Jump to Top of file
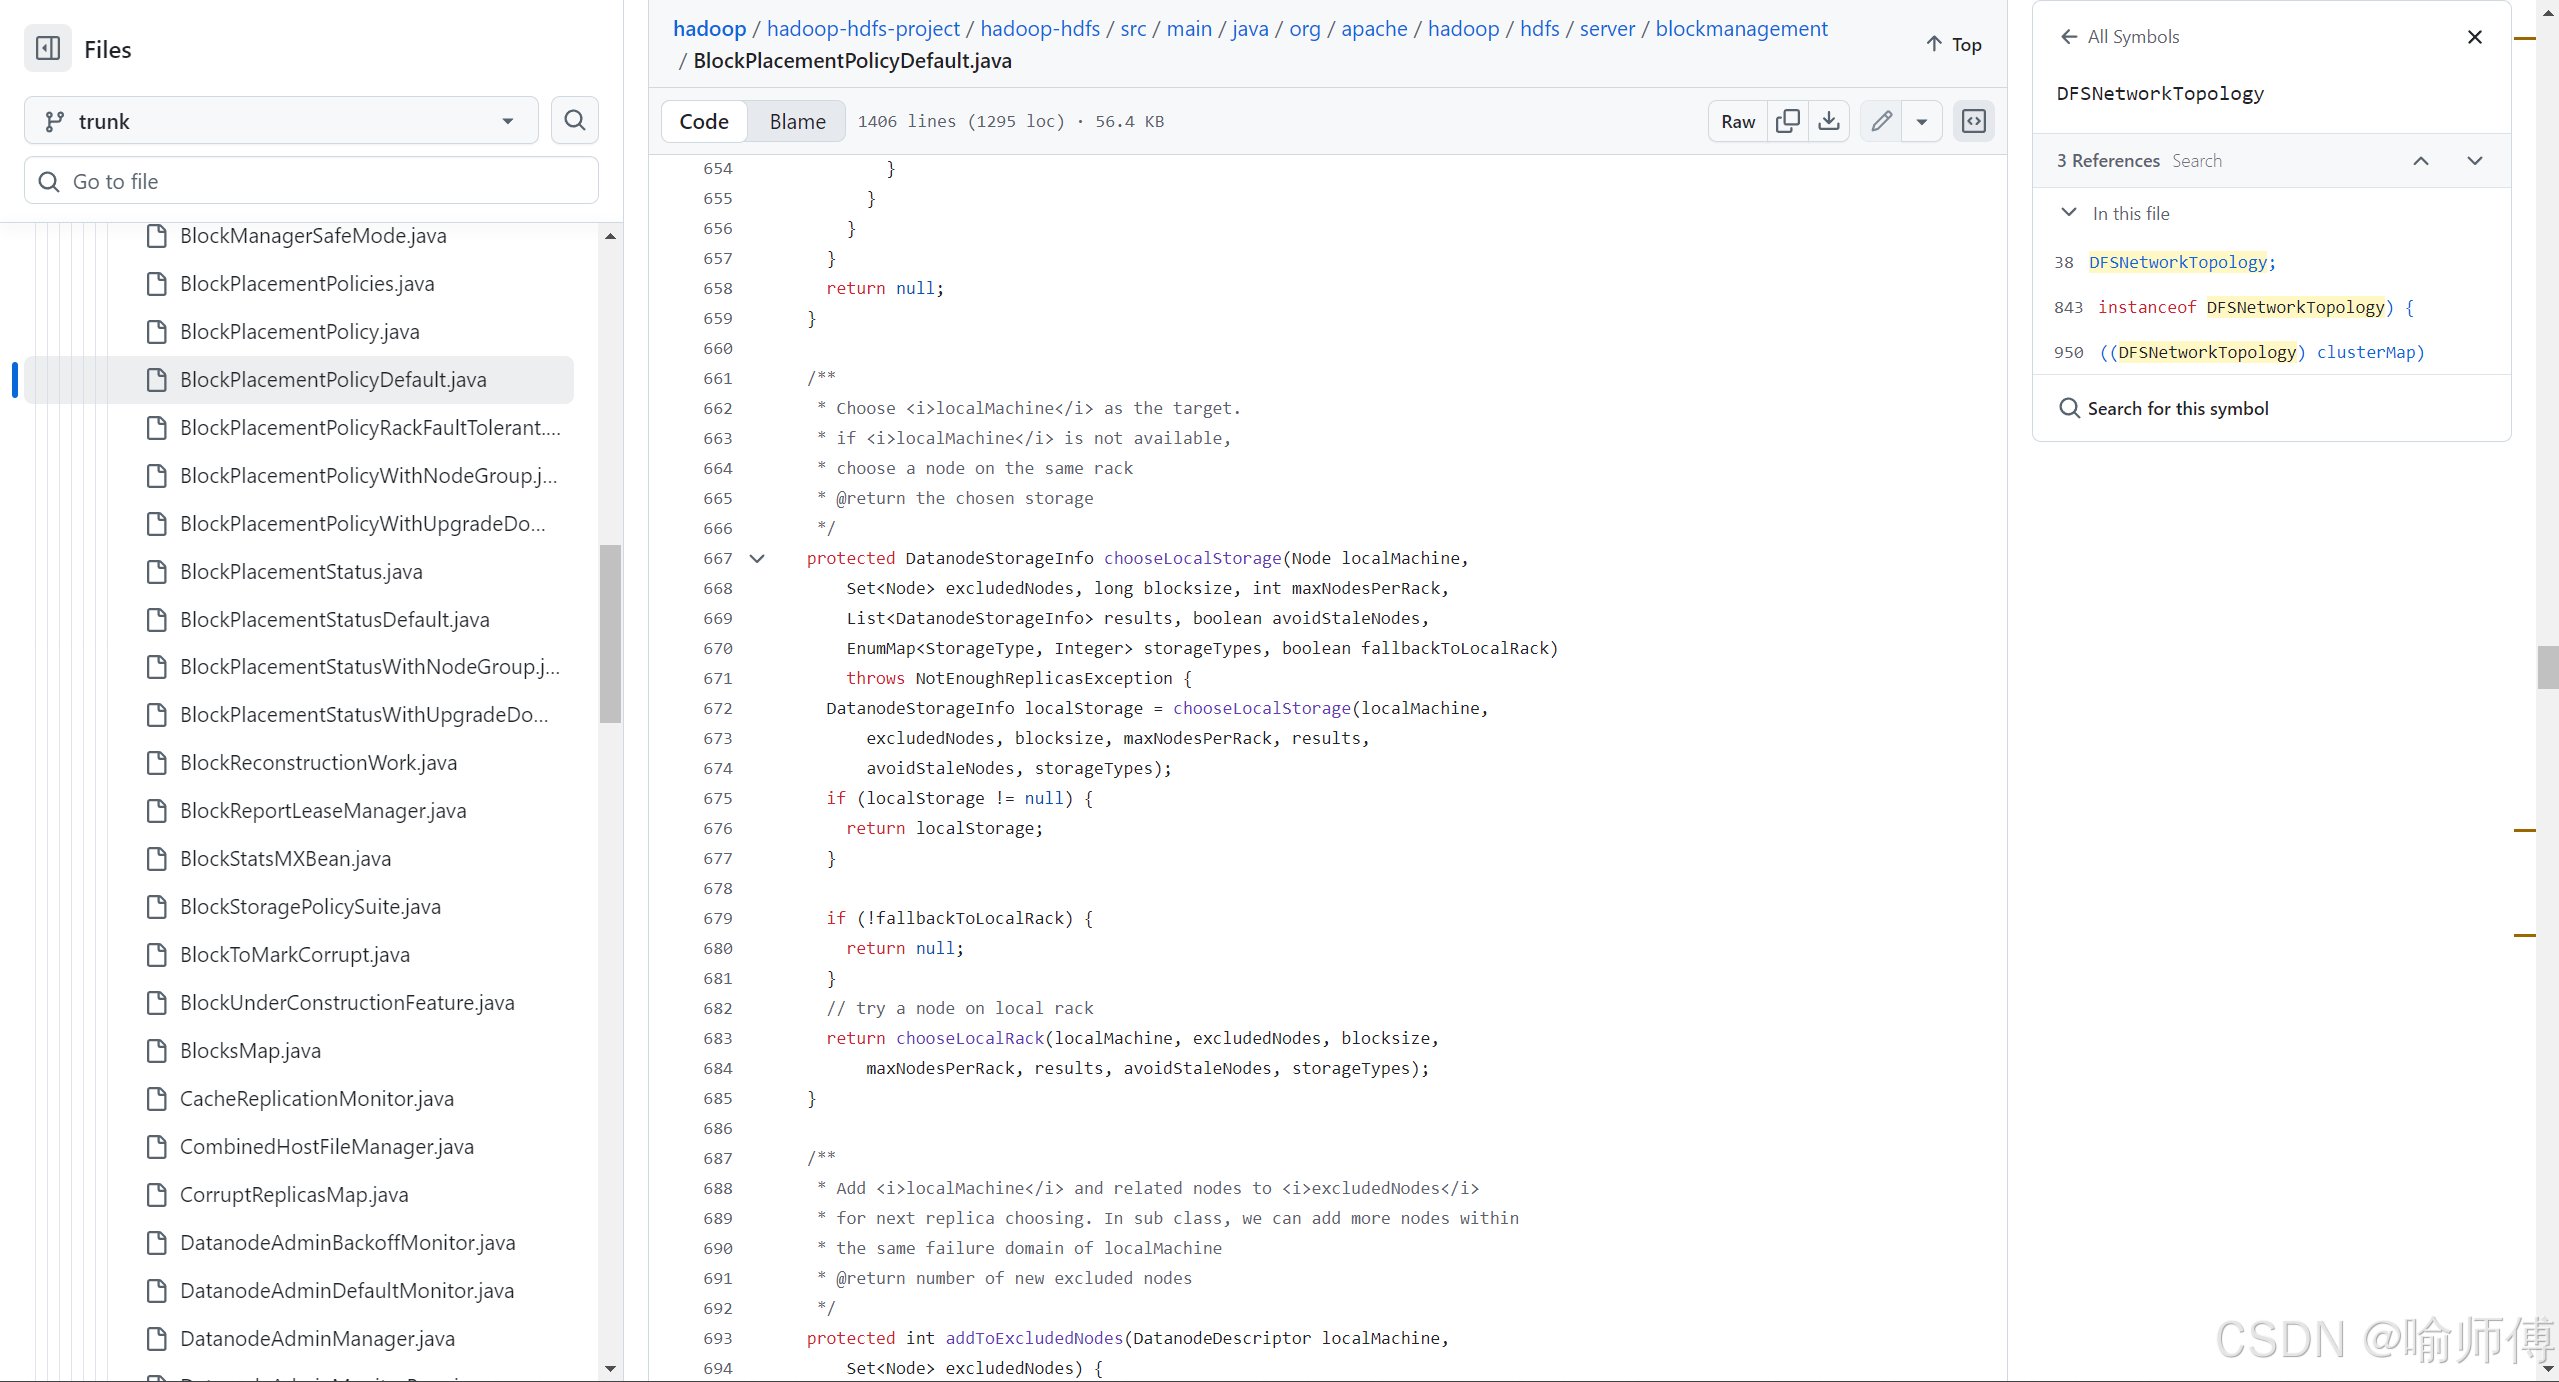The image size is (2559, 1382). pyautogui.click(x=1954, y=45)
